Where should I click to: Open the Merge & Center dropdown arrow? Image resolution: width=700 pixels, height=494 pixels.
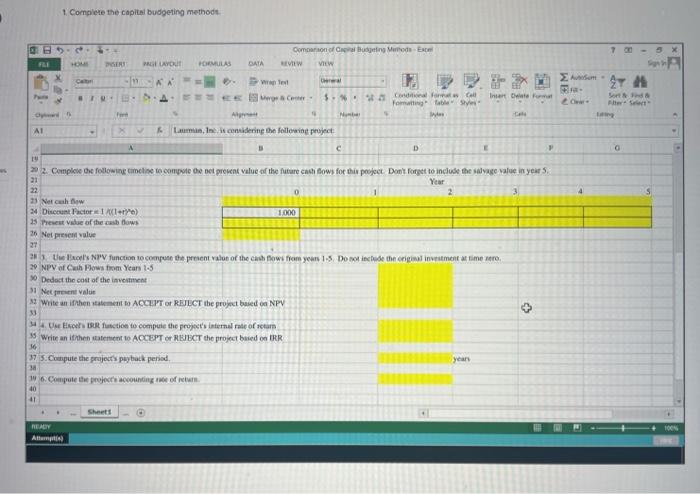pos(311,98)
